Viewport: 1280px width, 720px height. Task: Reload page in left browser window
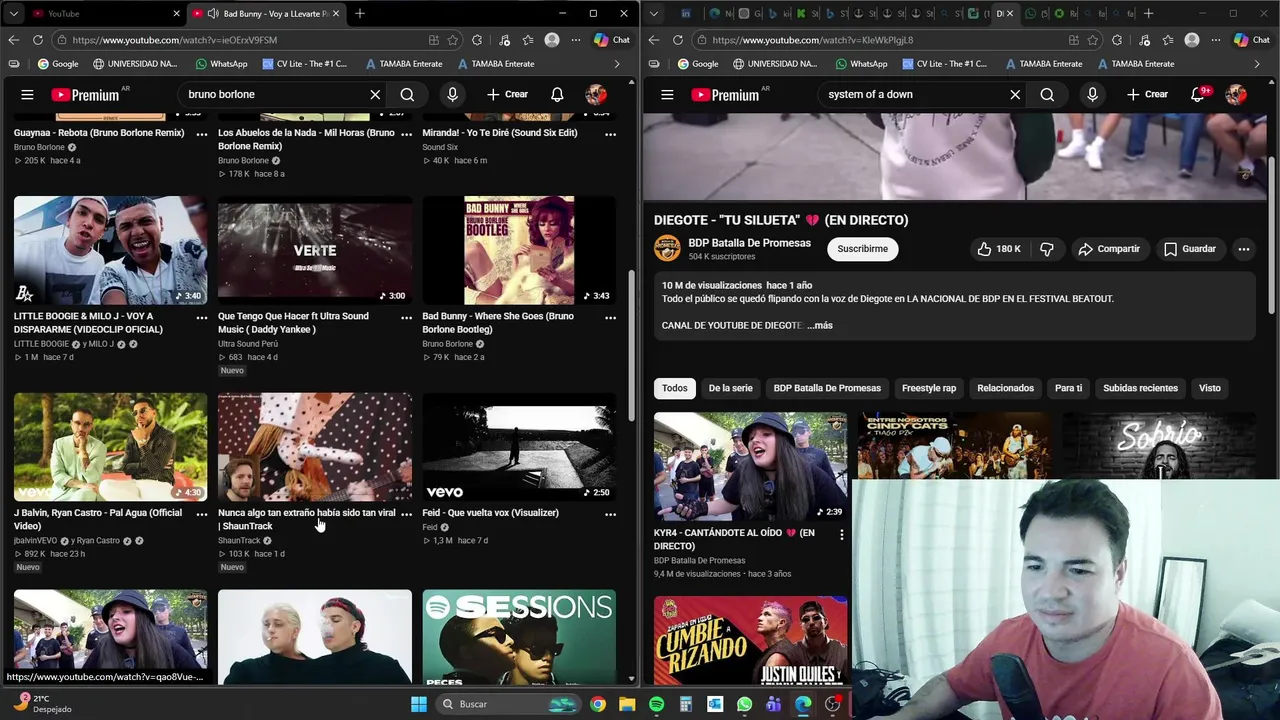37,40
